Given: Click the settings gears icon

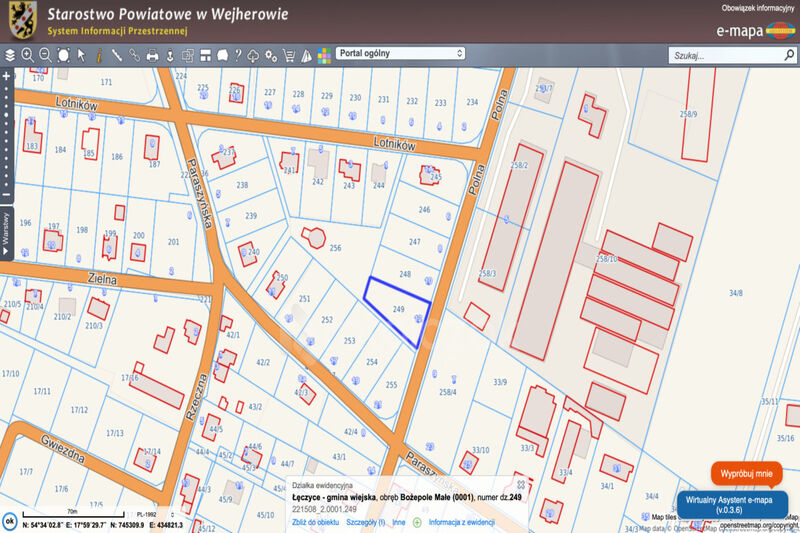Looking at the screenshot, I should (x=271, y=54).
